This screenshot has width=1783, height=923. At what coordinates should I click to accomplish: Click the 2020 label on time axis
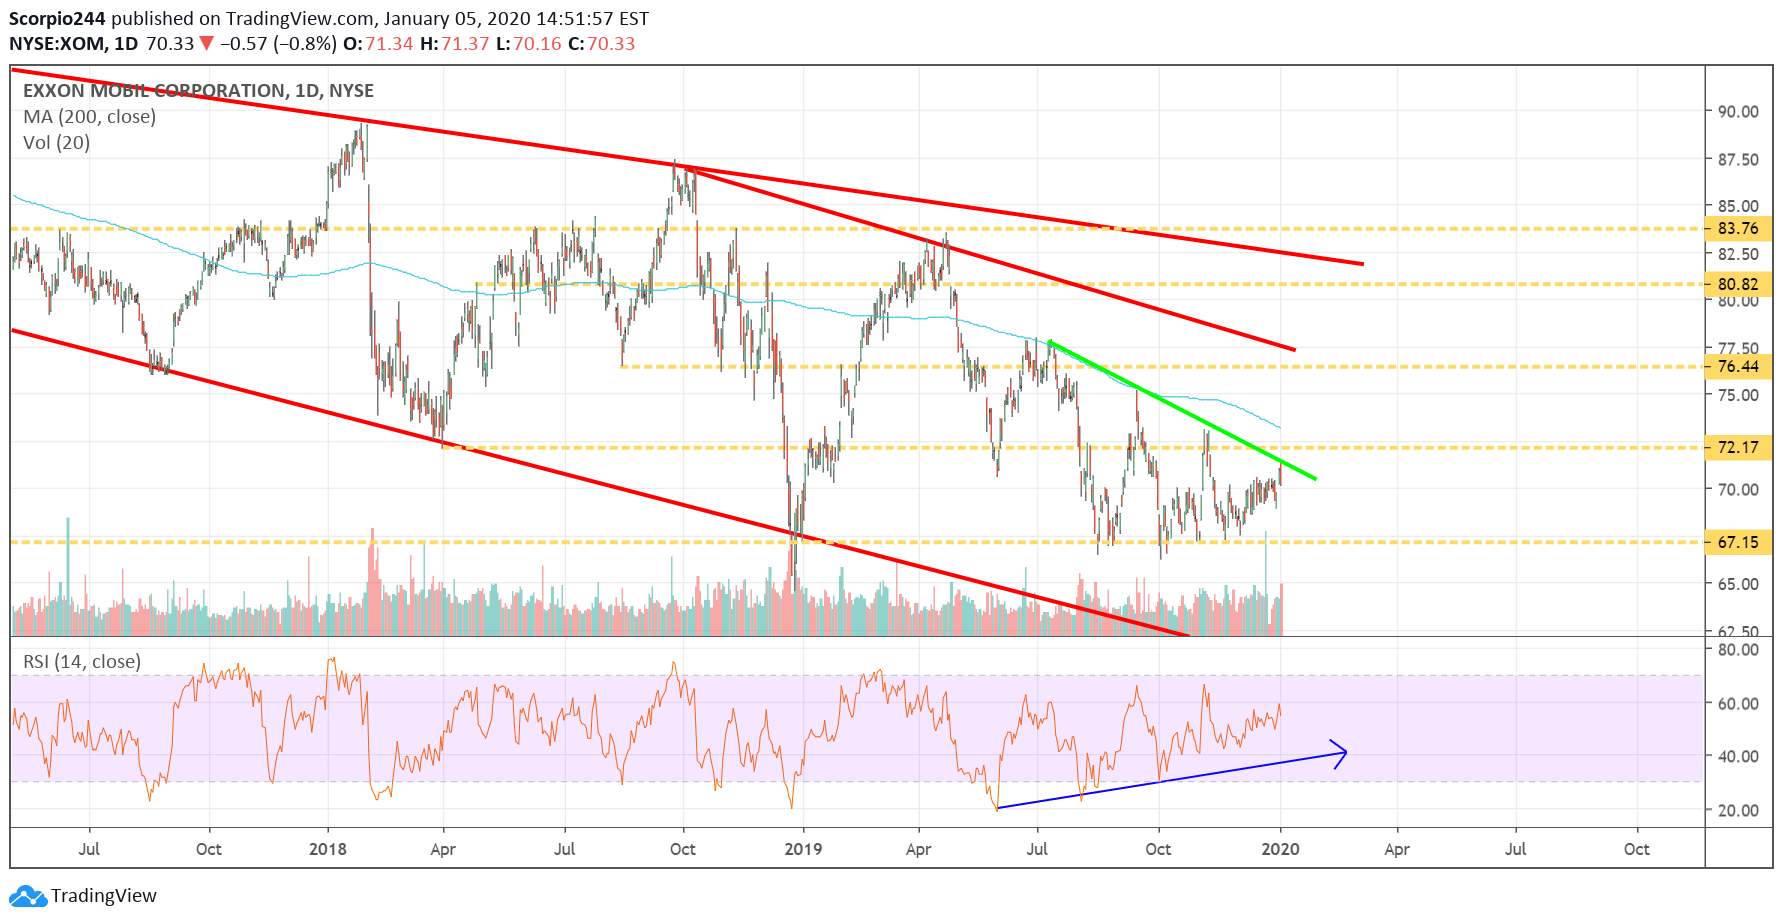(x=1281, y=849)
